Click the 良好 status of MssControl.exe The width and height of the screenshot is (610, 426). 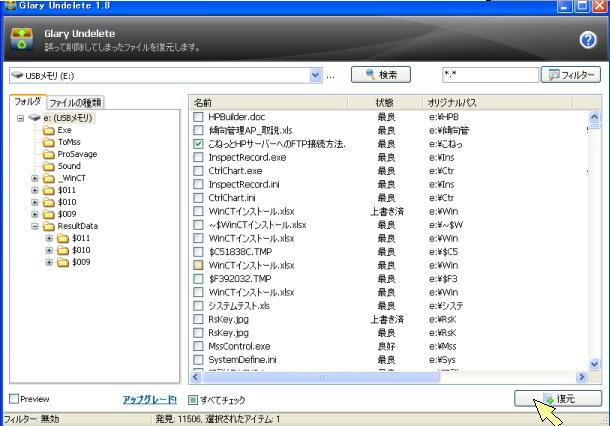coord(386,346)
